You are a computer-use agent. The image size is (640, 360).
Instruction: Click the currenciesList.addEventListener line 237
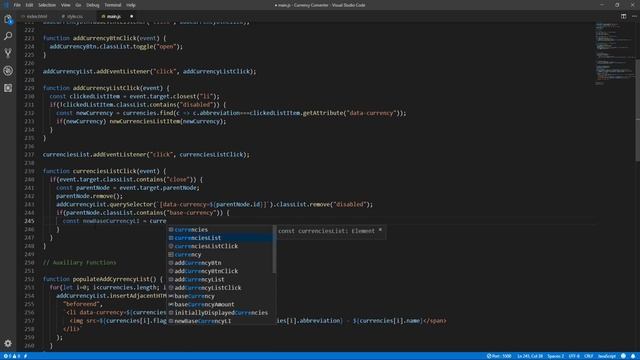(x=146, y=155)
